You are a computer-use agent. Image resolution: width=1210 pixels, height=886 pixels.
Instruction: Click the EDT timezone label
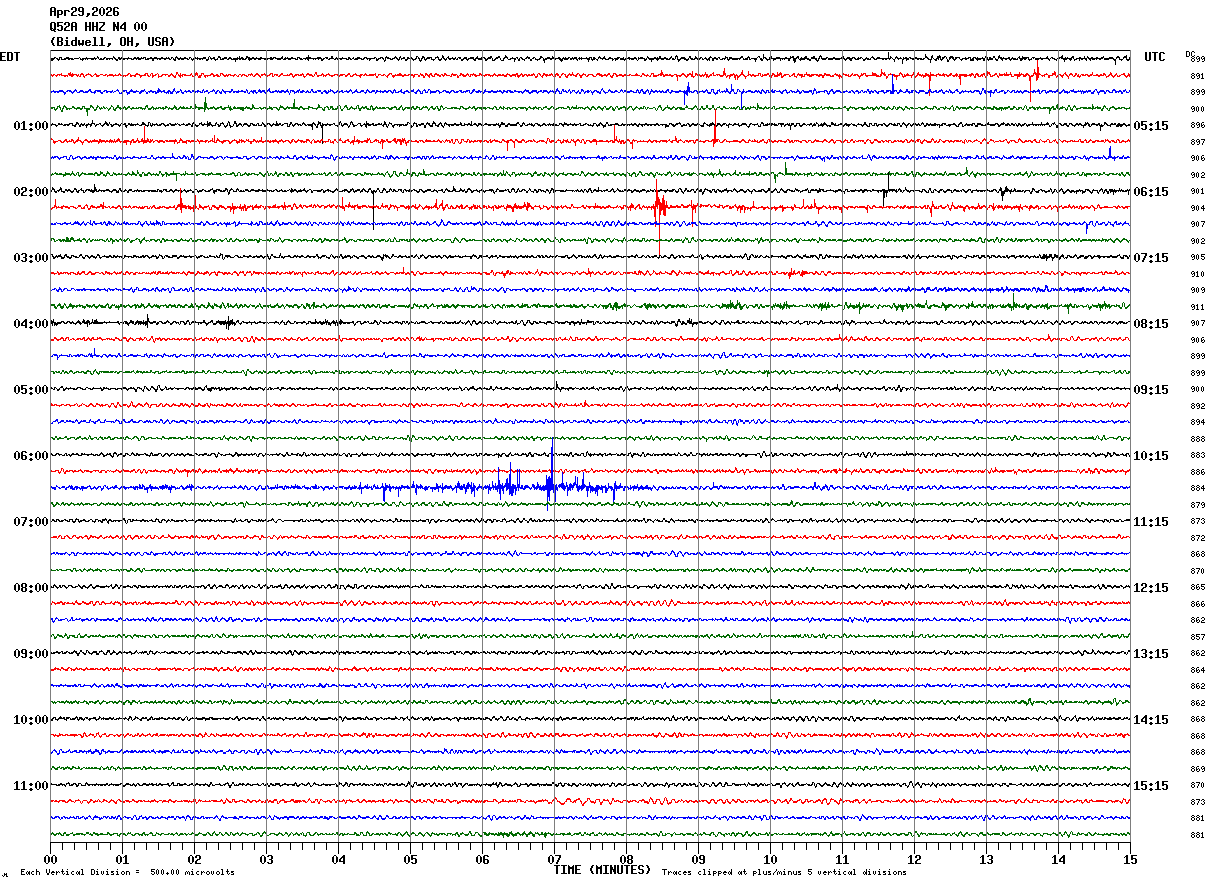pos(10,57)
